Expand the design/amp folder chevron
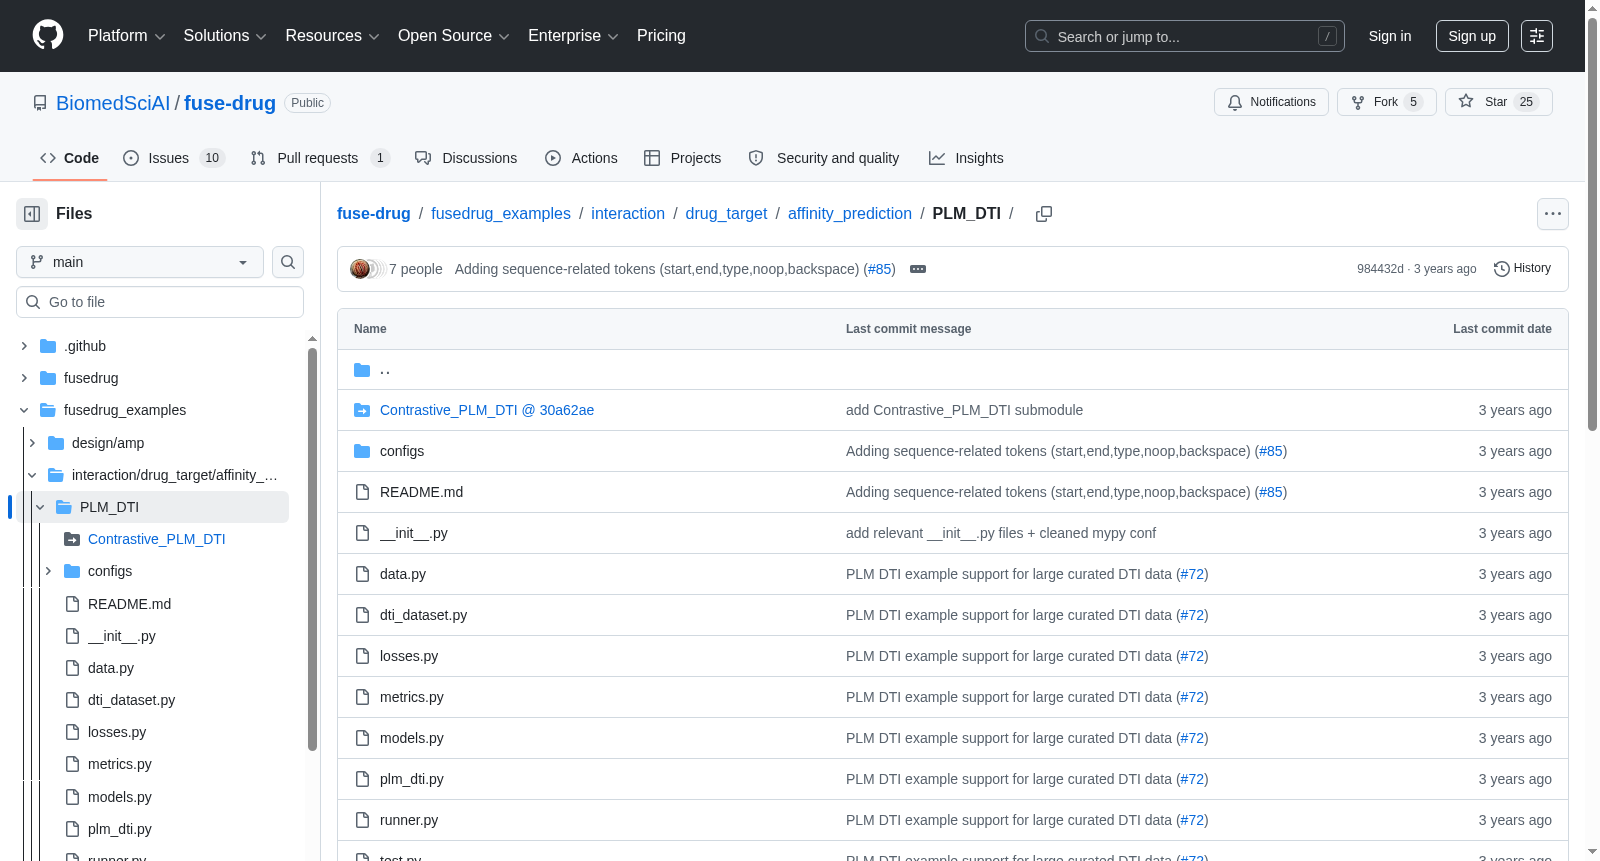The image size is (1600, 861). click(32, 443)
